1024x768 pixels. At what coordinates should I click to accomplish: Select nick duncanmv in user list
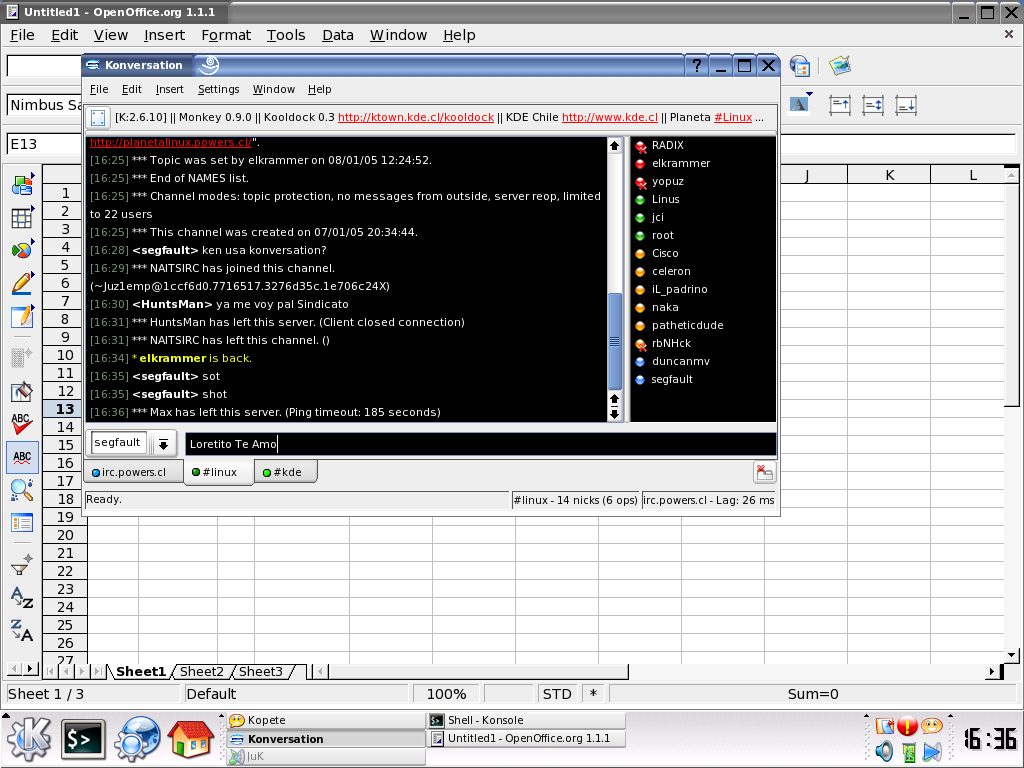click(x=680, y=361)
